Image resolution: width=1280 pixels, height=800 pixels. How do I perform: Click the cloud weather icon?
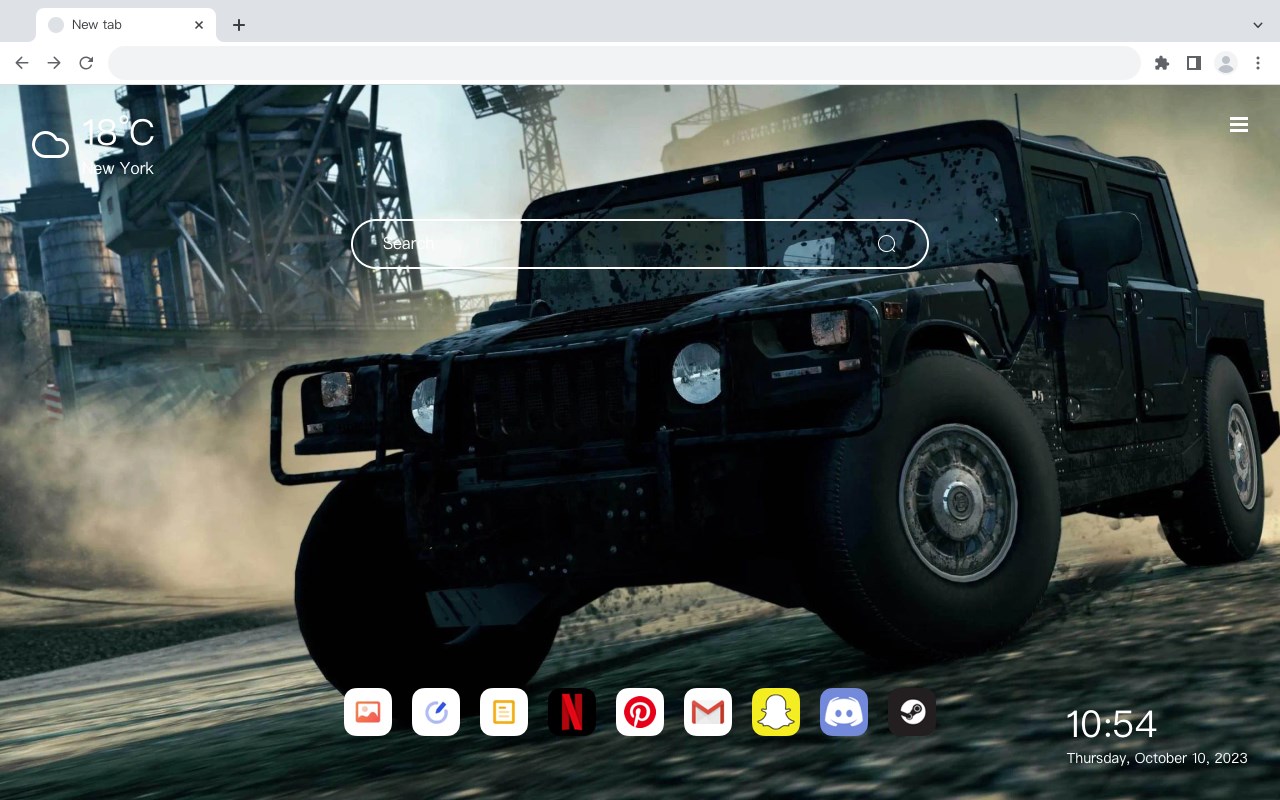[x=50, y=145]
